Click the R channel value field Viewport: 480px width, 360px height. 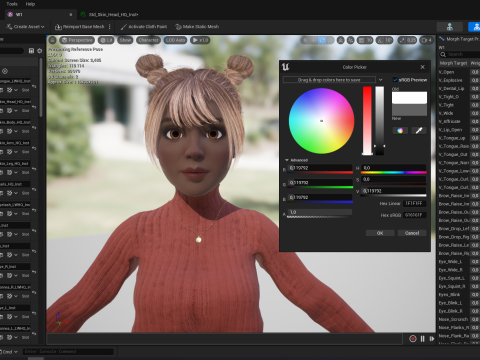320,168
